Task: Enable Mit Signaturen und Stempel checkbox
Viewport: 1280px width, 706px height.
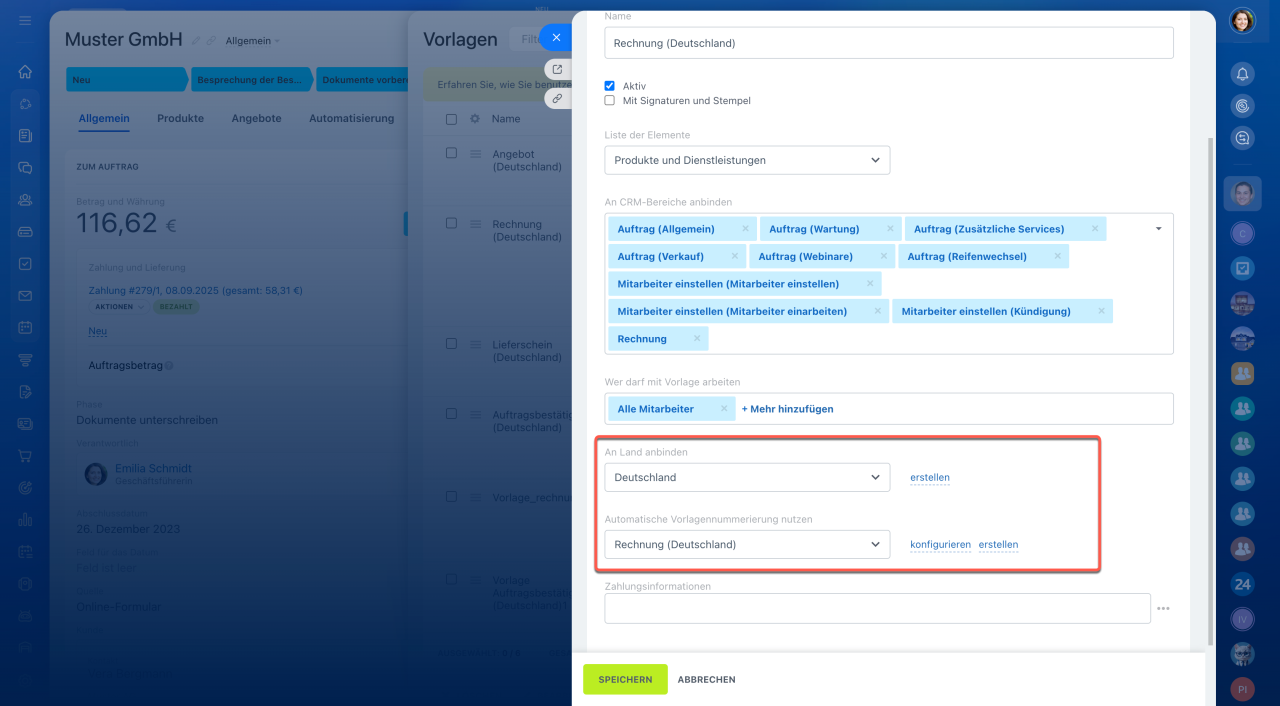Action: click(x=610, y=101)
